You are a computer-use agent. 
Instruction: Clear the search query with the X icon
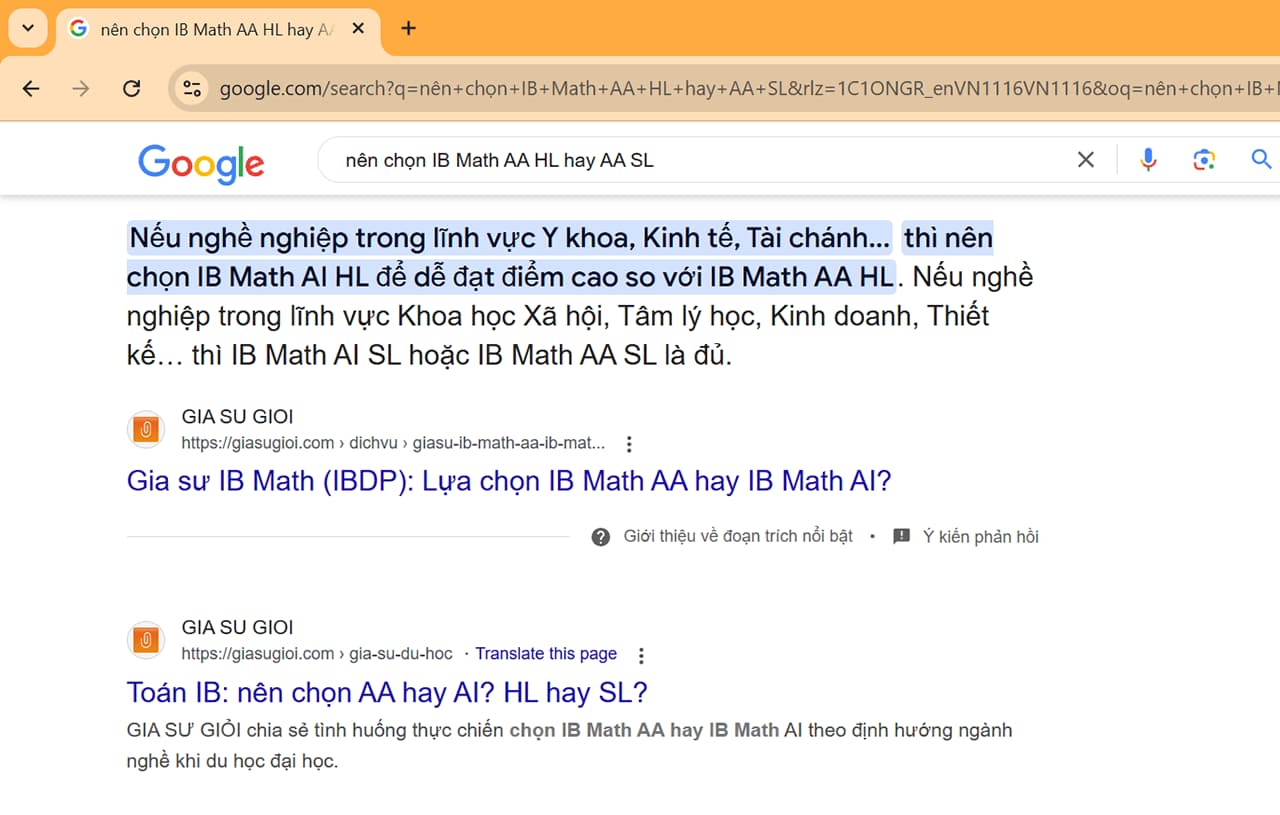(1085, 159)
